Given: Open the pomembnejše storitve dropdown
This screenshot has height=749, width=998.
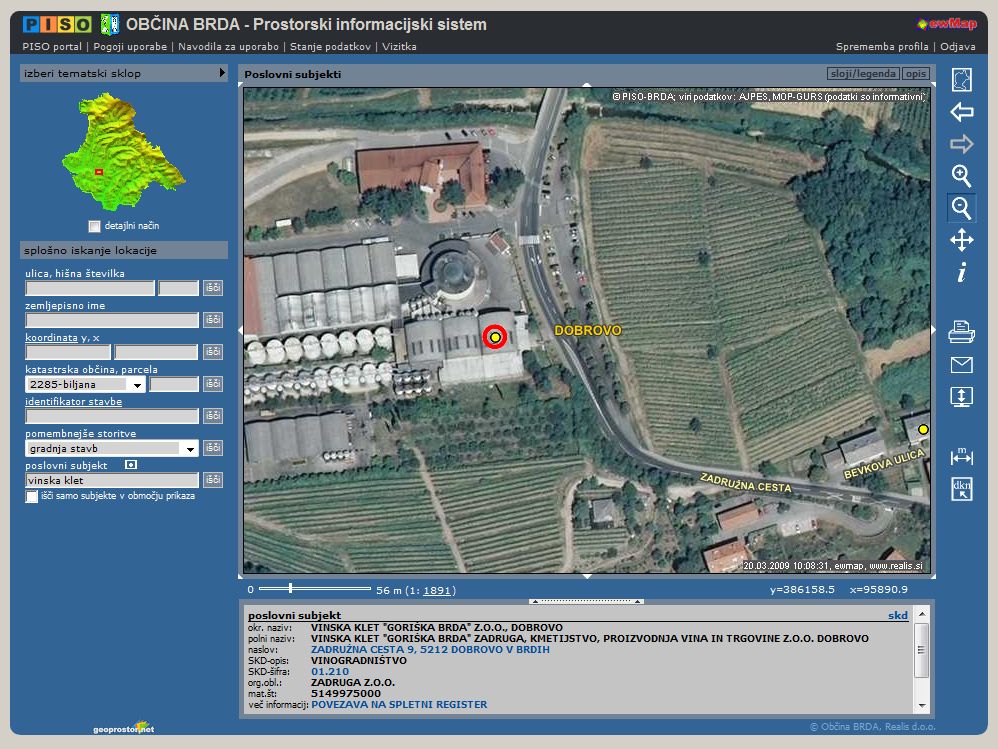Looking at the screenshot, I should [189, 449].
